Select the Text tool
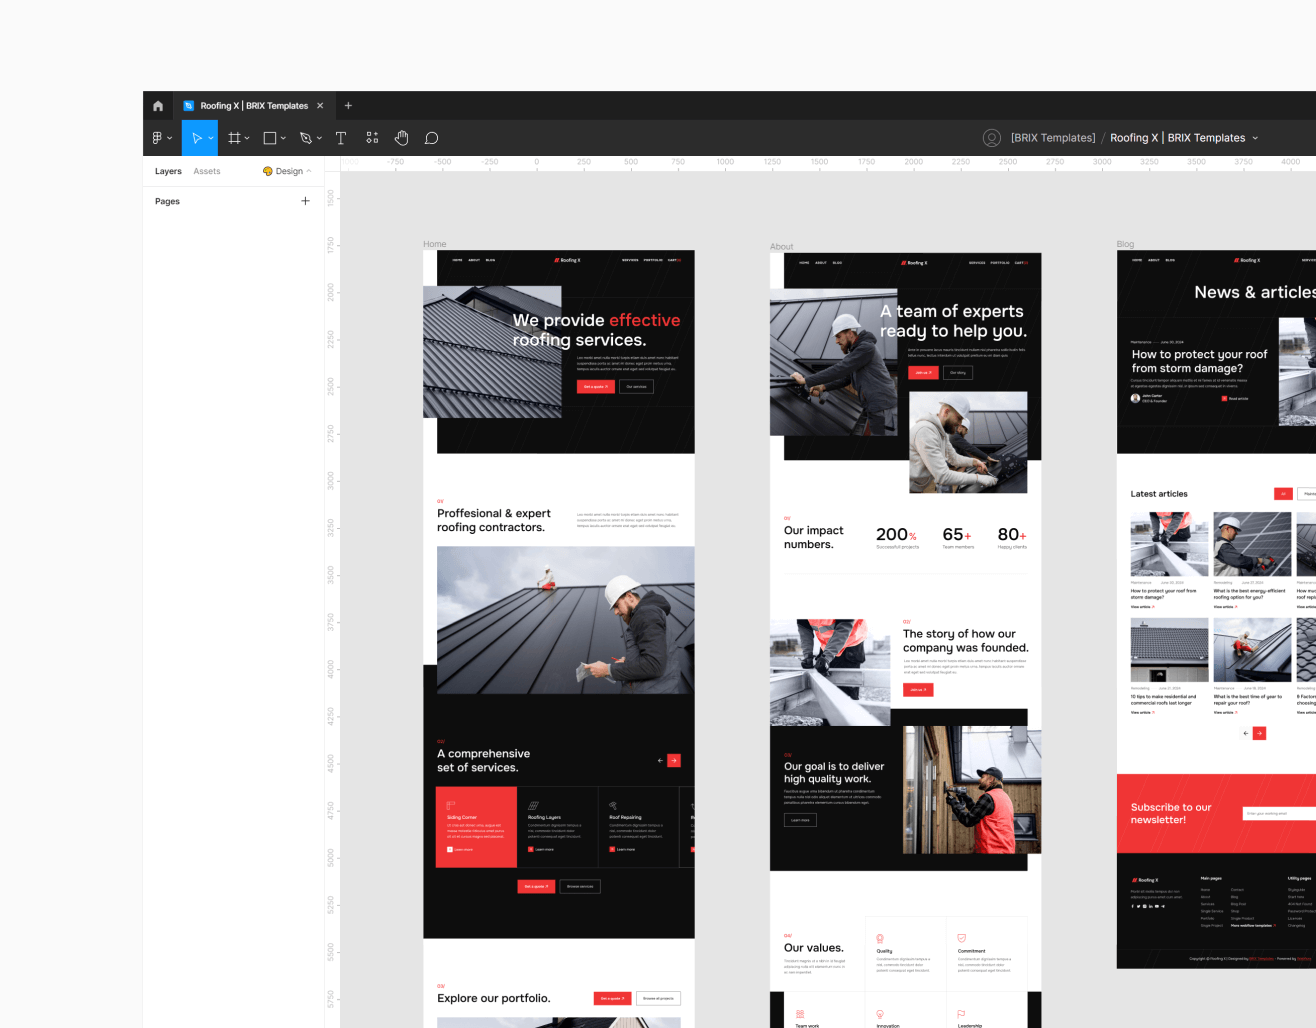Viewport: 1316px width, 1028px height. [x=341, y=137]
